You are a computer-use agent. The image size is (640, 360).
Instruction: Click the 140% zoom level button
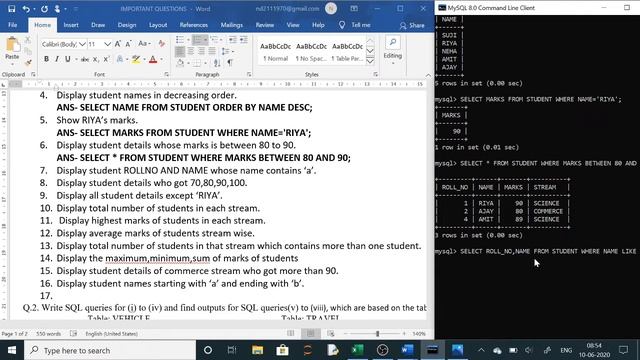tap(419, 333)
